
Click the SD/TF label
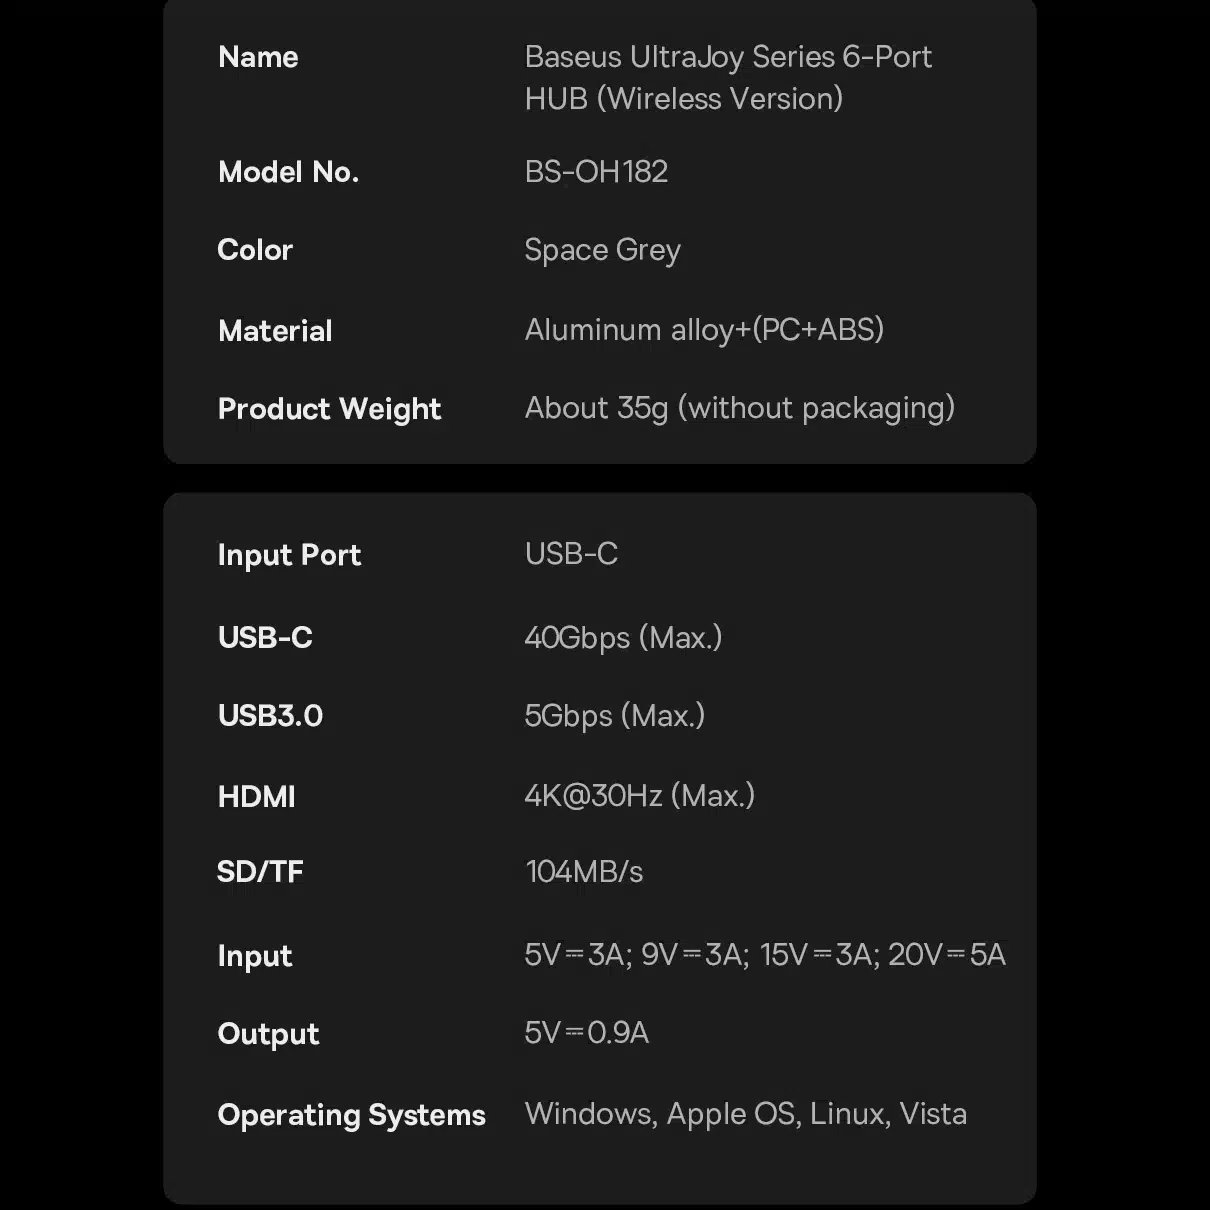point(260,872)
